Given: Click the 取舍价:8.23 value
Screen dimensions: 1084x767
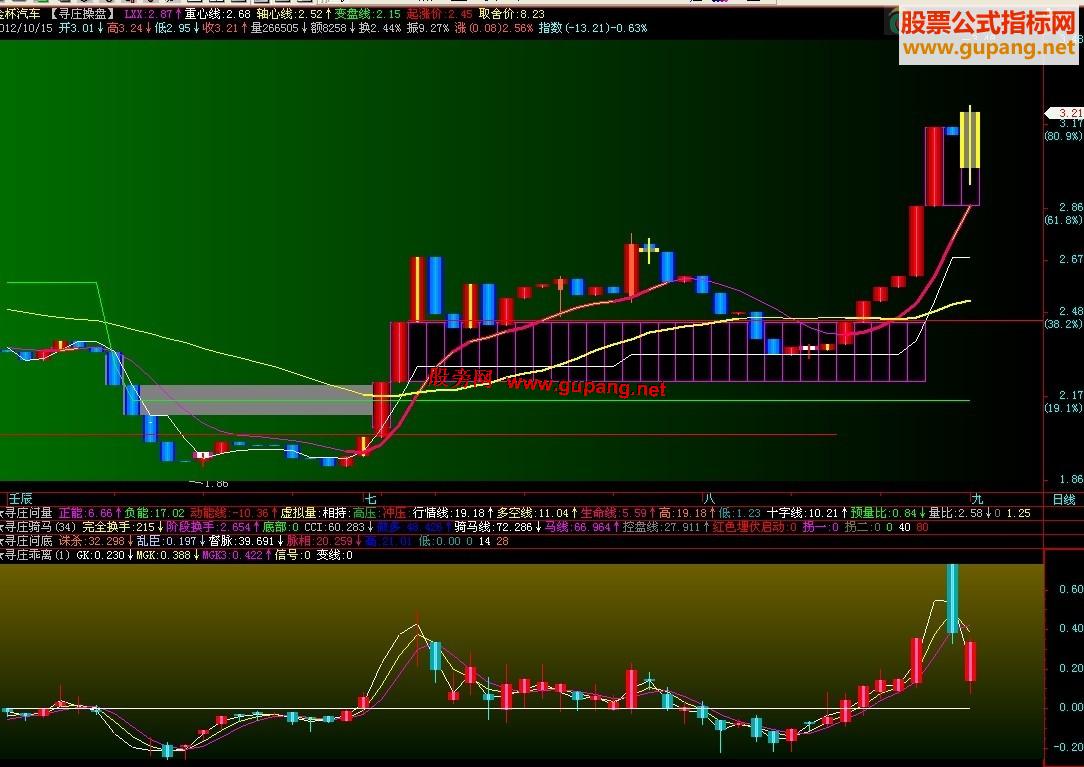Looking at the screenshot, I should coord(511,14).
